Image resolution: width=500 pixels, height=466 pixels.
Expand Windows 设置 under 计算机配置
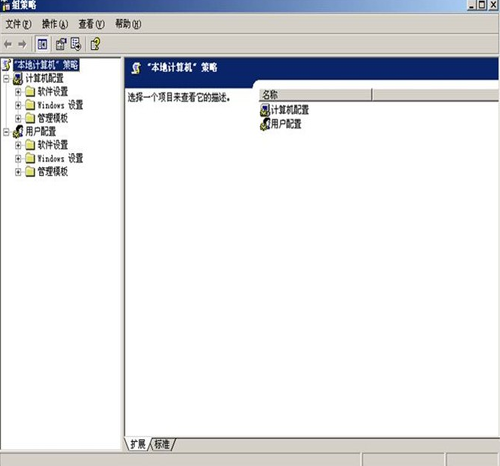click(18, 105)
